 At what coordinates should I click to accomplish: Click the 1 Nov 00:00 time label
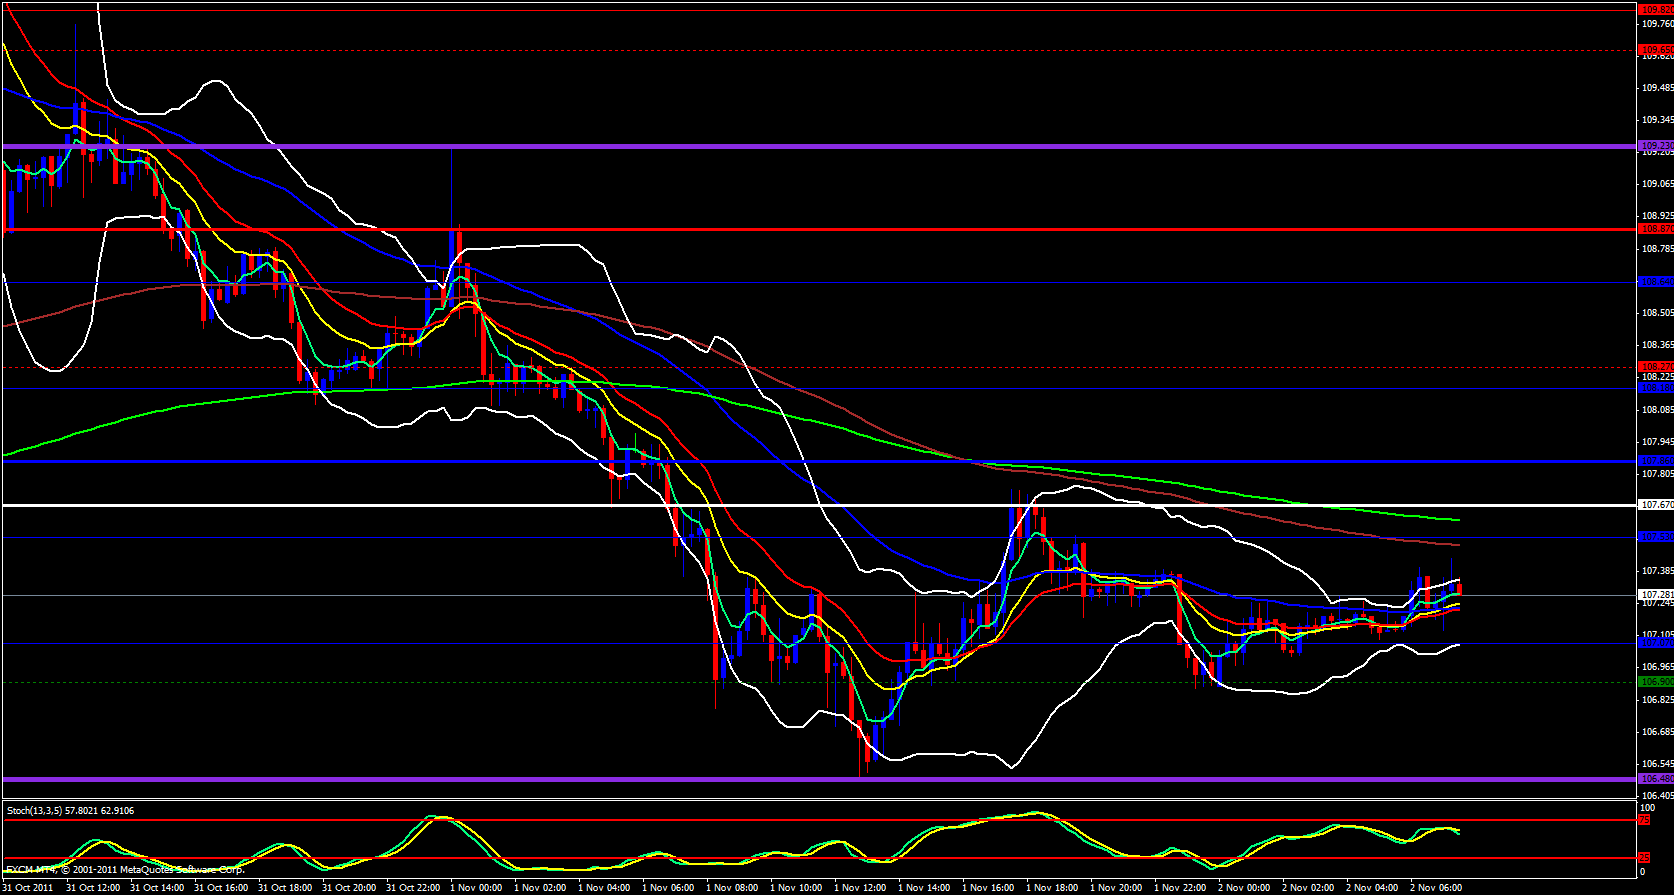point(476,887)
